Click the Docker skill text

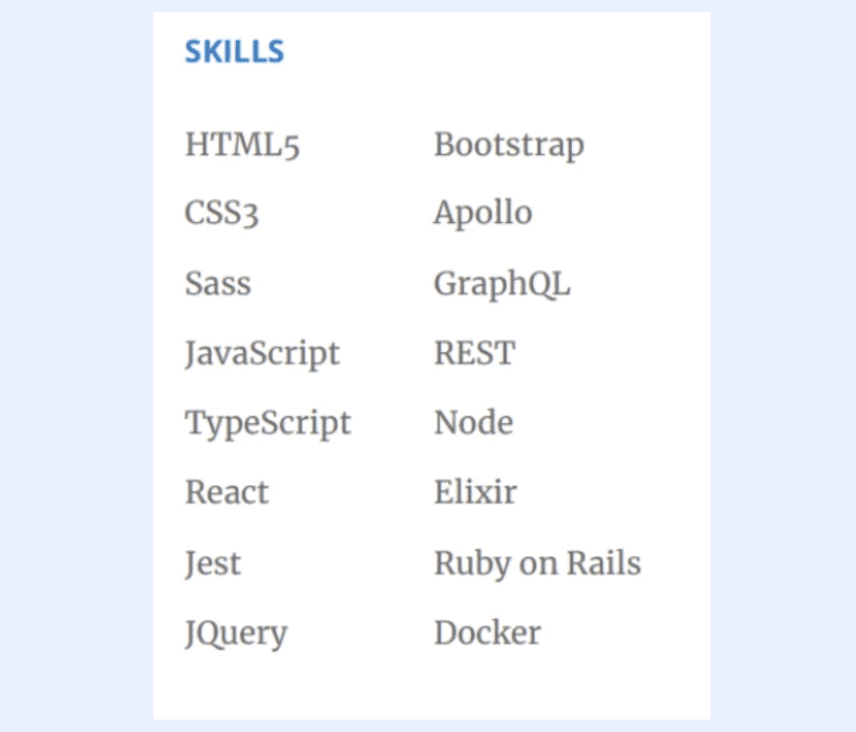pos(487,633)
